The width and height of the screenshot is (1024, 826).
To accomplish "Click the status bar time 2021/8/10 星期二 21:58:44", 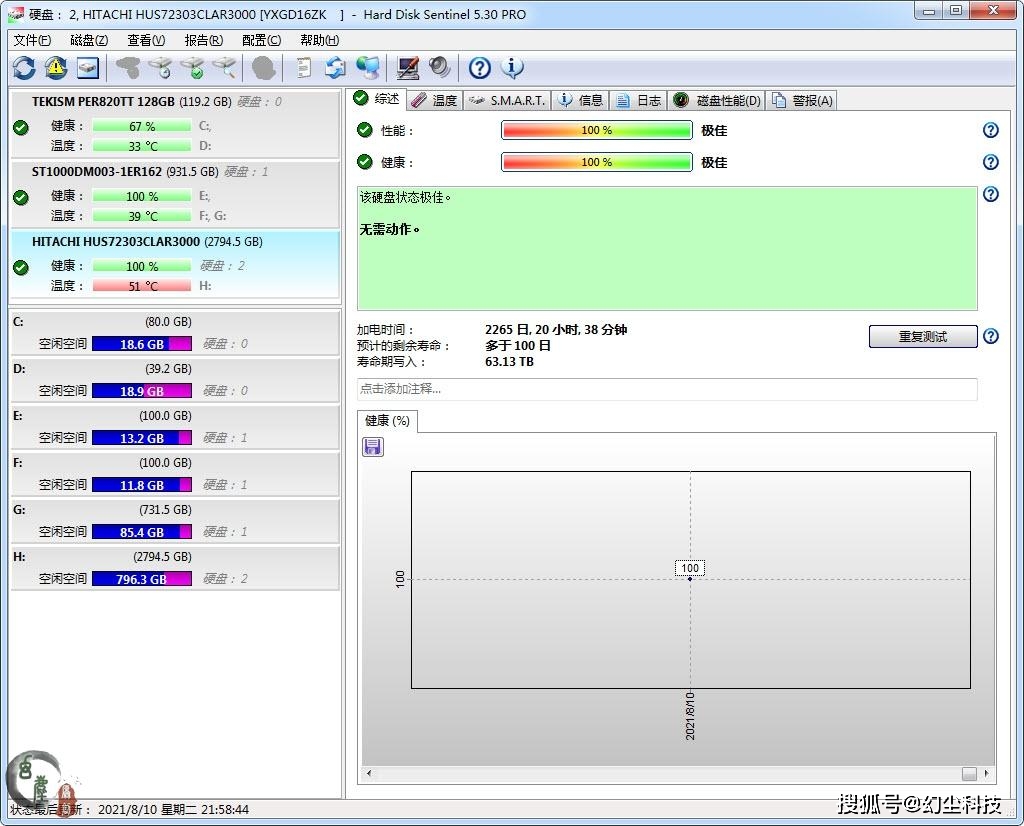I will coord(173,810).
